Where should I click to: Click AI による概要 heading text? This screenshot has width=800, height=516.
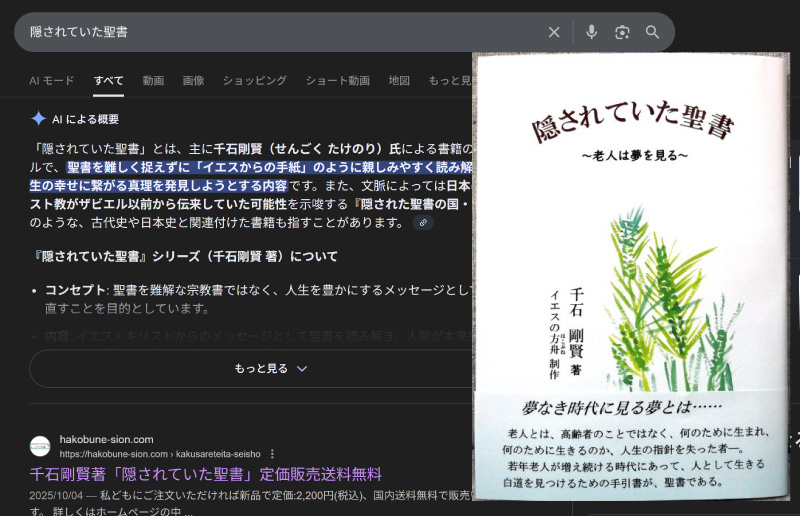pos(85,119)
